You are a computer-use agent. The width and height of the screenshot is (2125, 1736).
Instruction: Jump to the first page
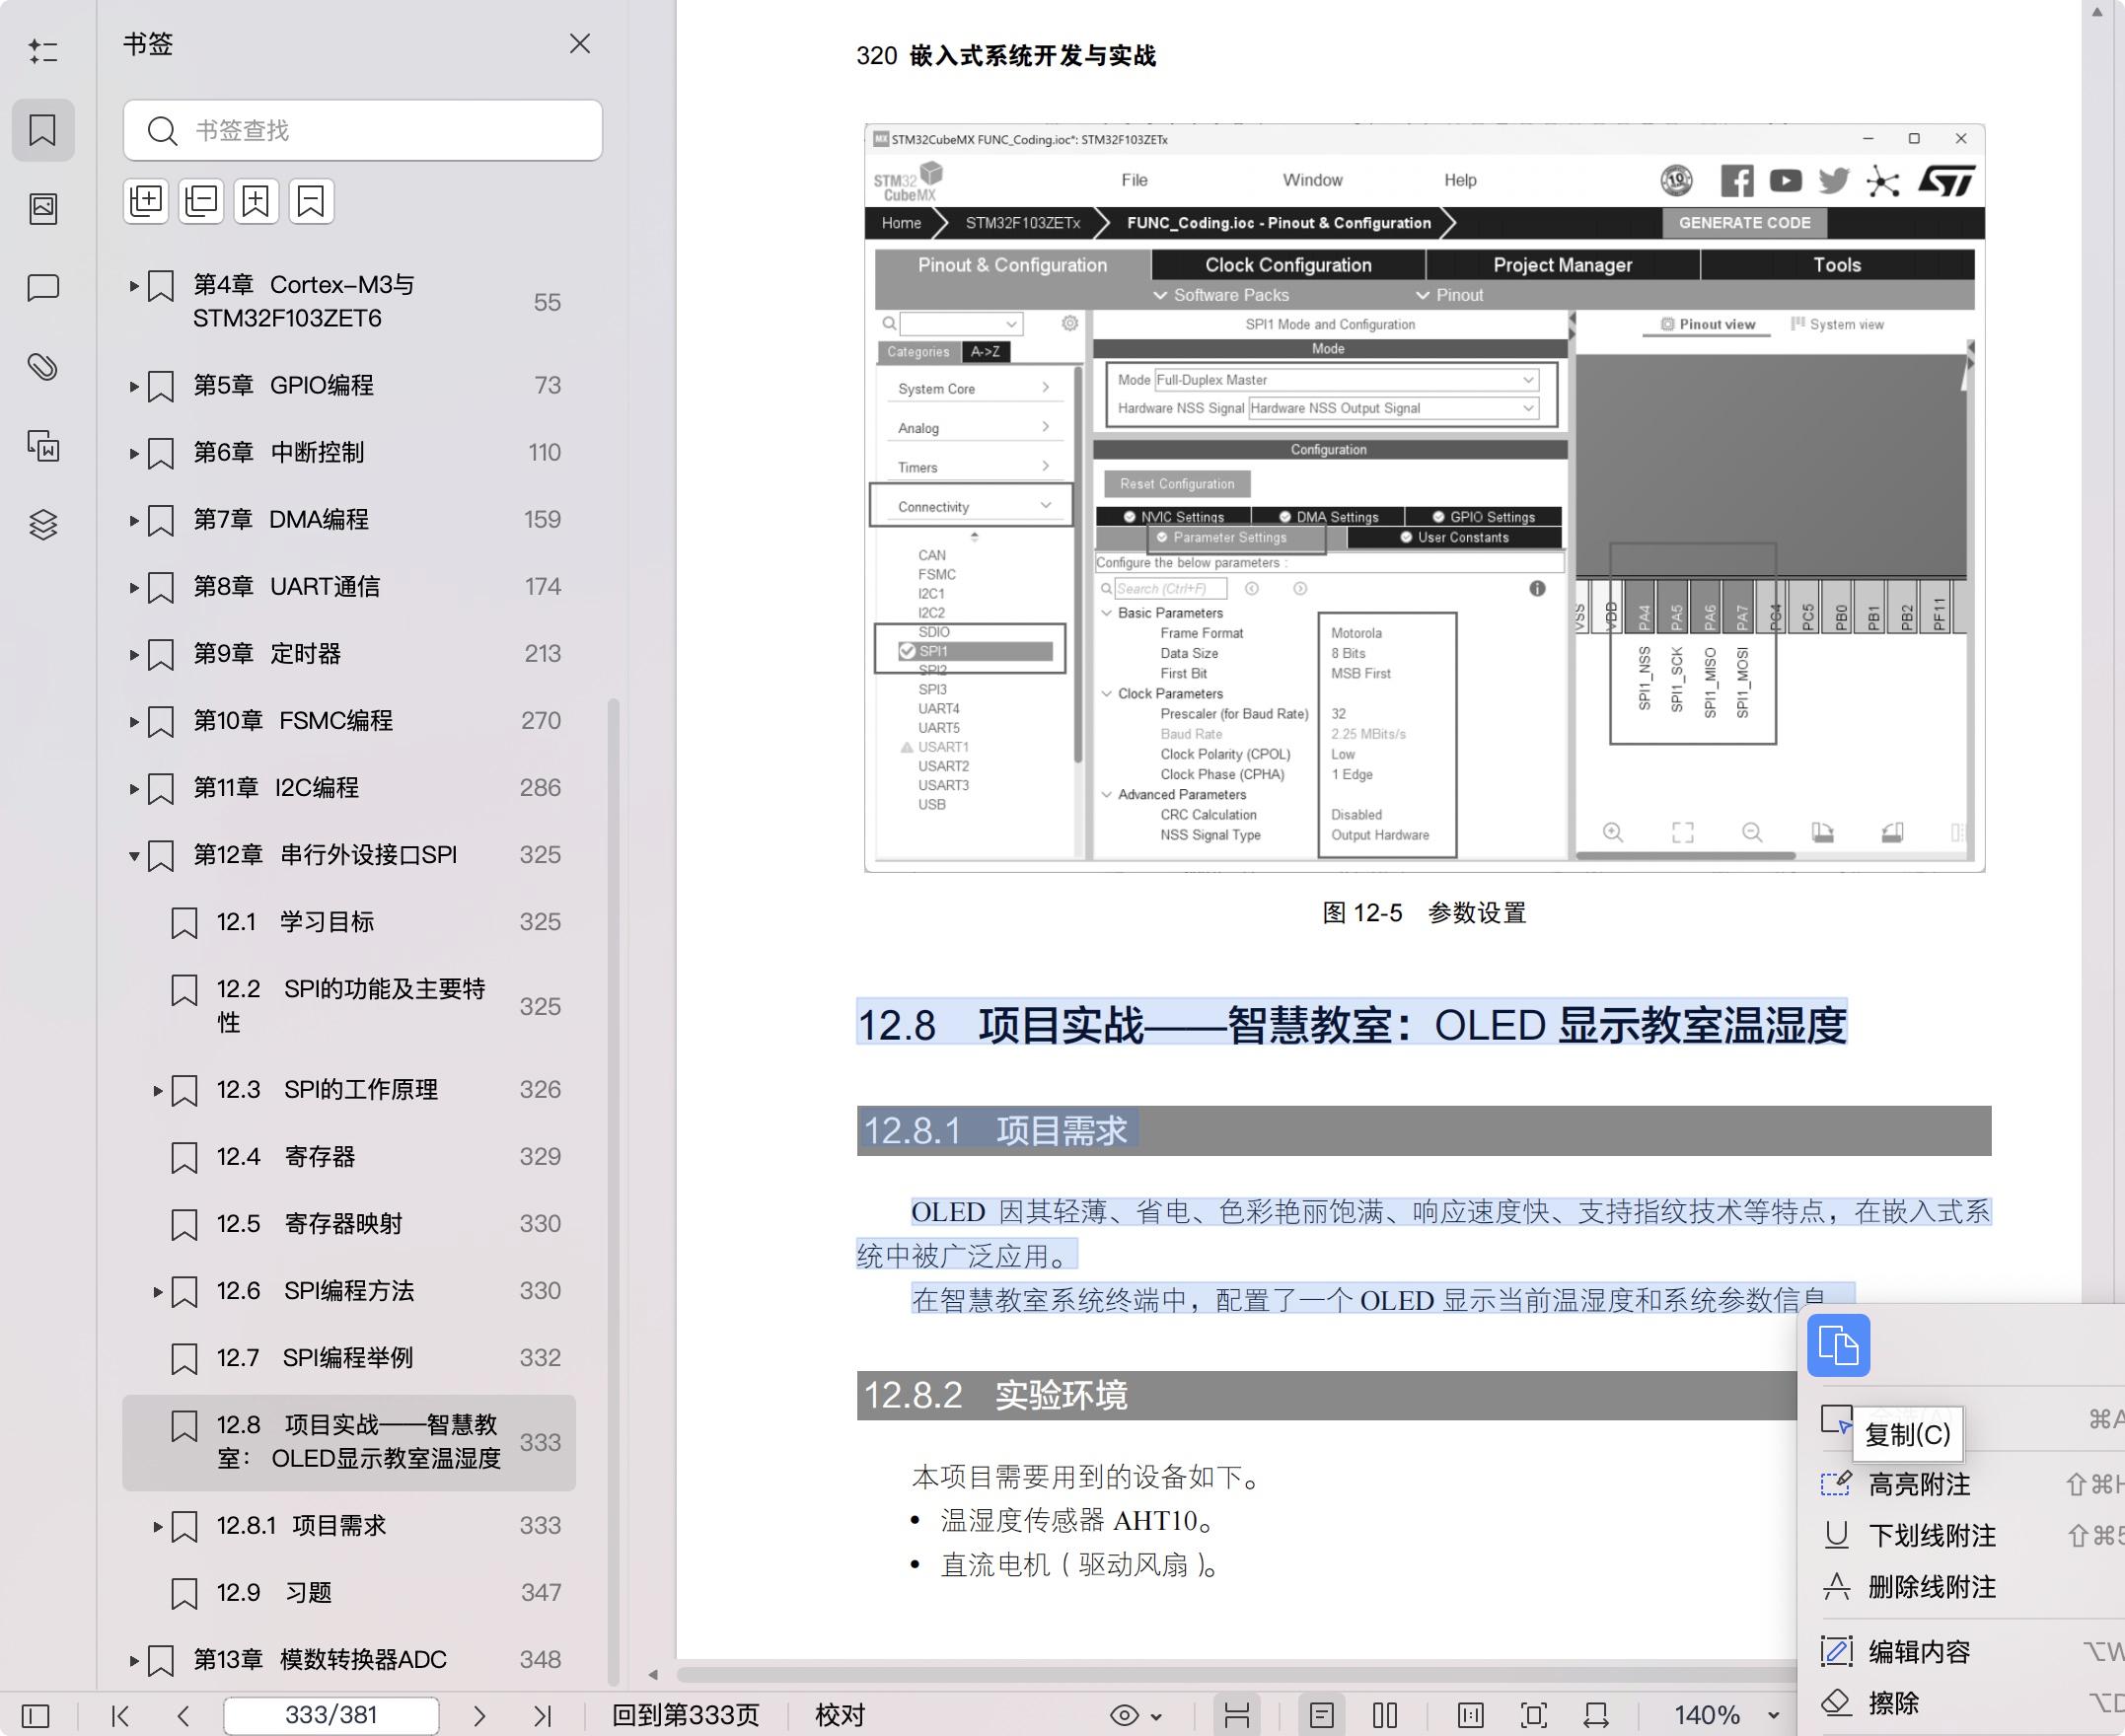120,1716
